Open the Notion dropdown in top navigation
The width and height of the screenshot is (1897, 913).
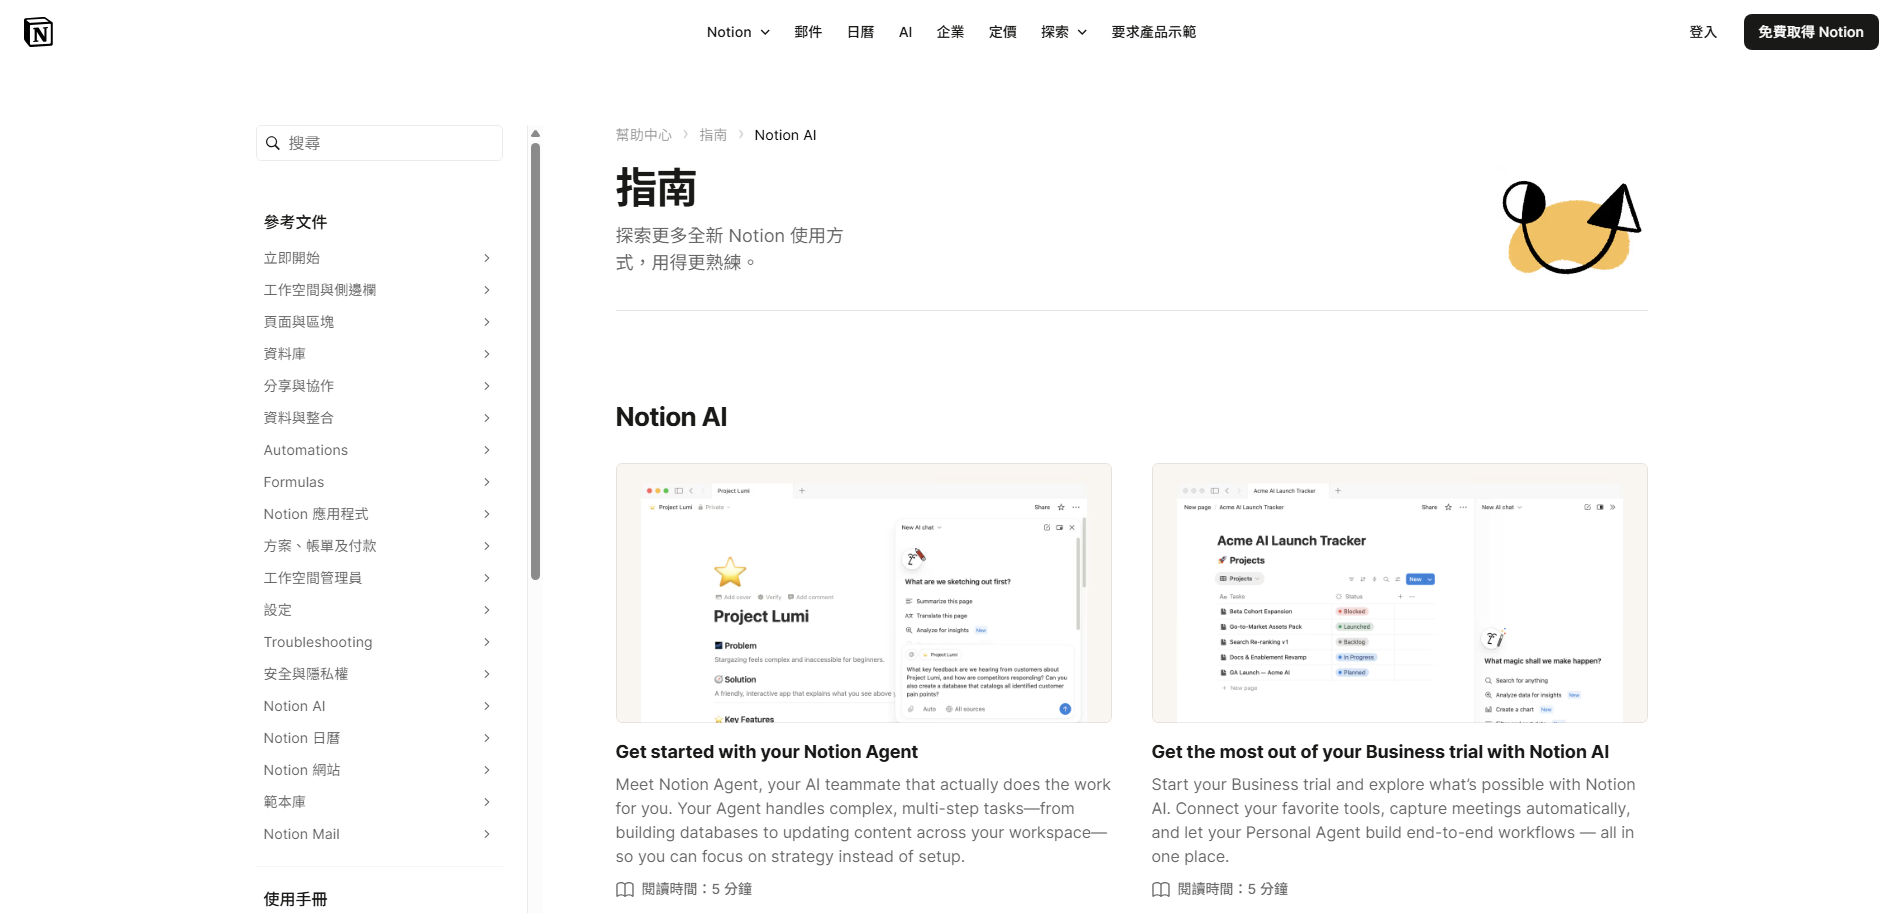coord(738,32)
